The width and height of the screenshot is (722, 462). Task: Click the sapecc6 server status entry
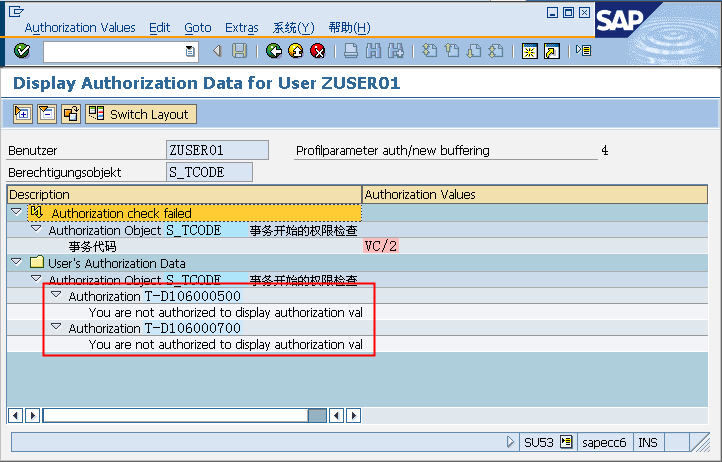click(604, 443)
